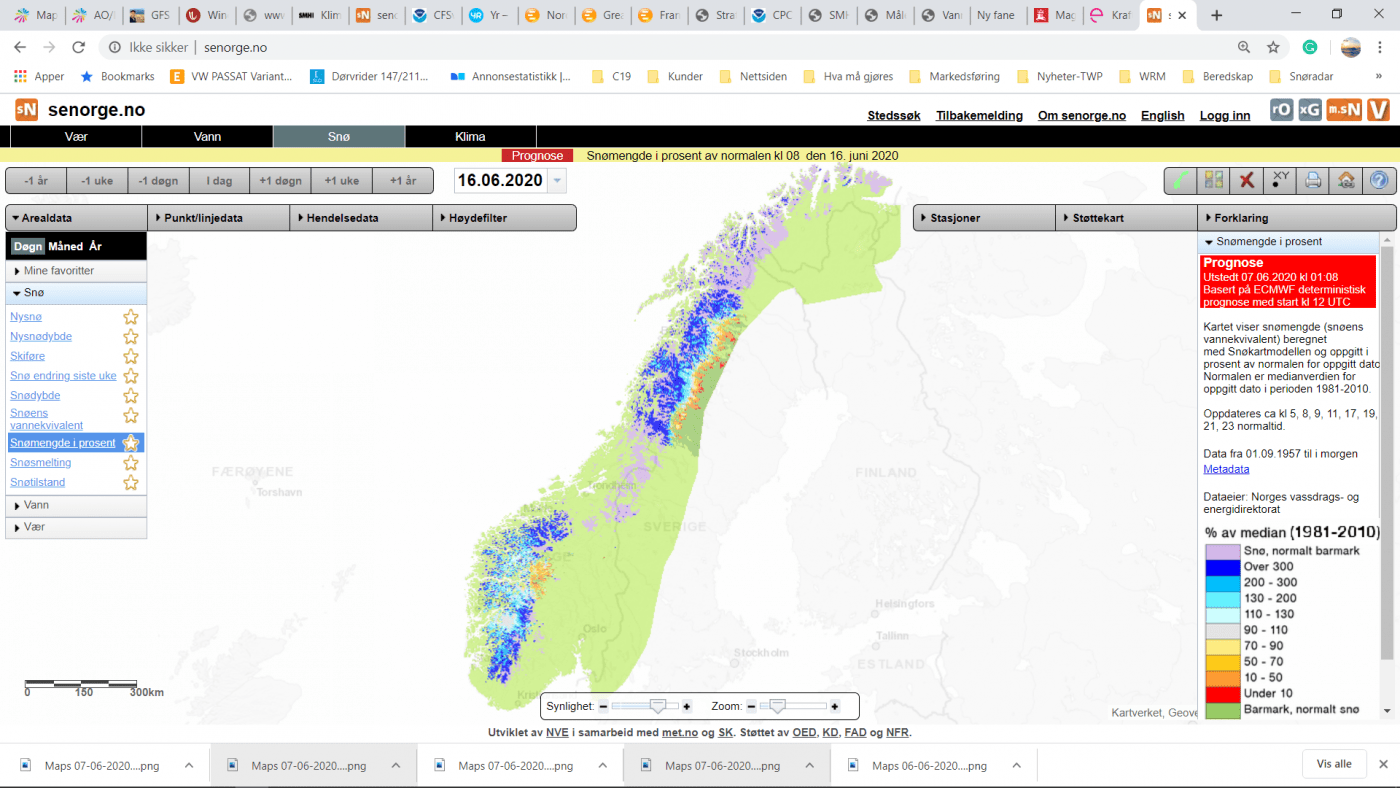Open the multi-map comparison grid icon
This screenshot has height=788, width=1400.
tap(1214, 180)
